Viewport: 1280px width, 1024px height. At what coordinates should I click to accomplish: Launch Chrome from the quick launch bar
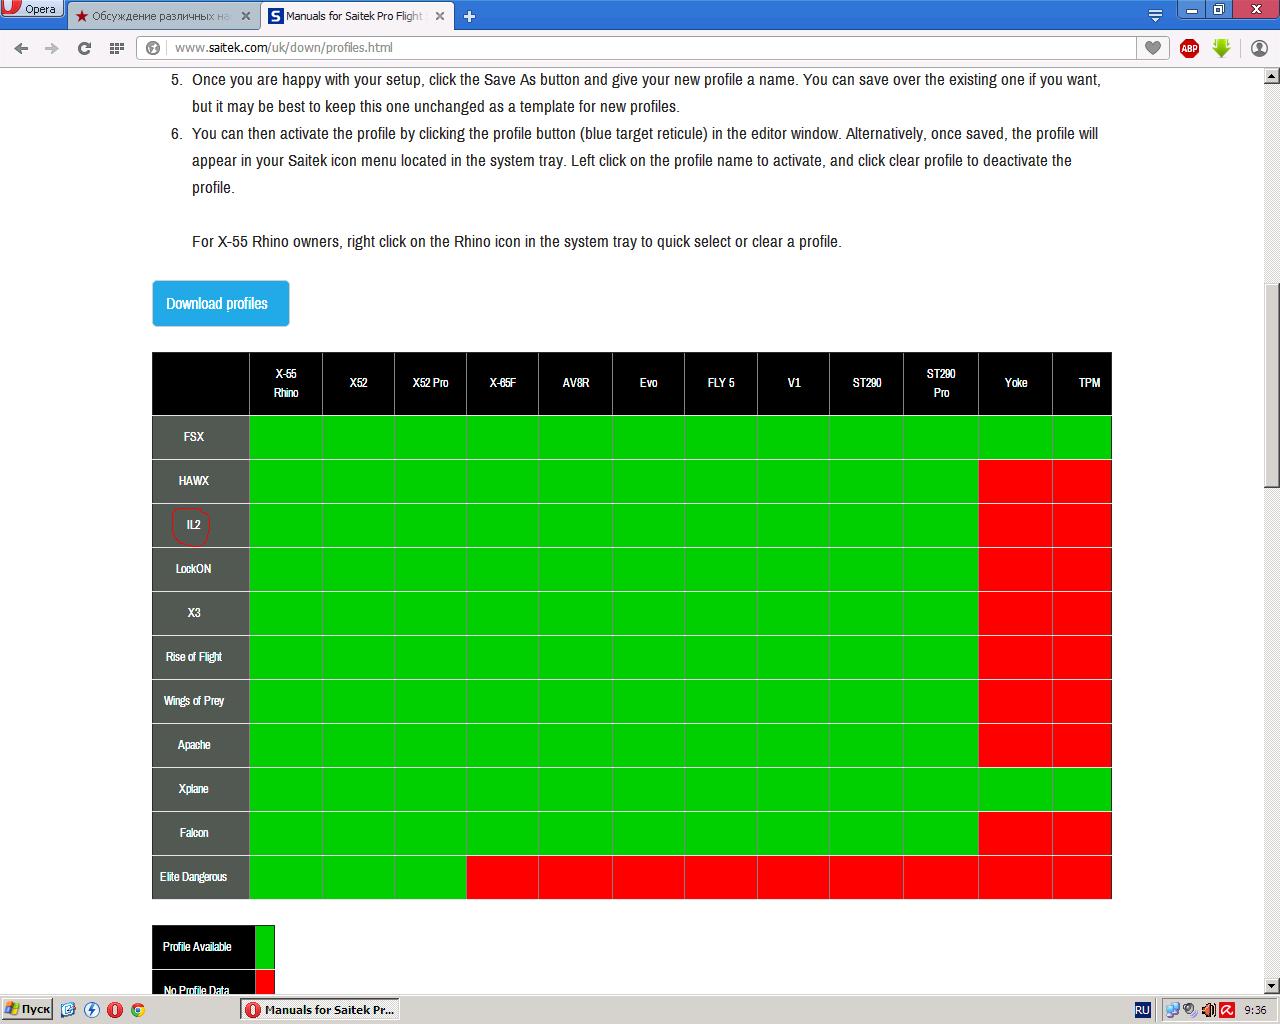coord(138,1010)
